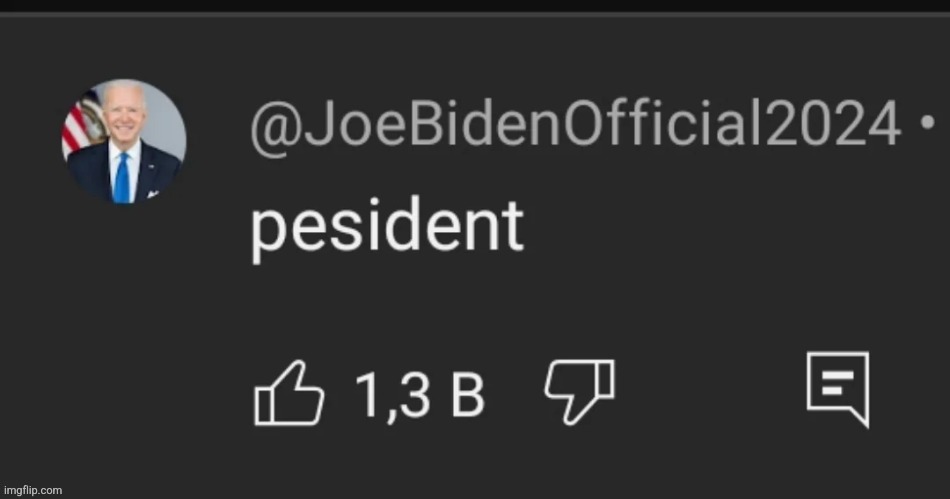950x499 pixels.
Task: Click the username handle text above "pesident"
Action: coord(575,128)
